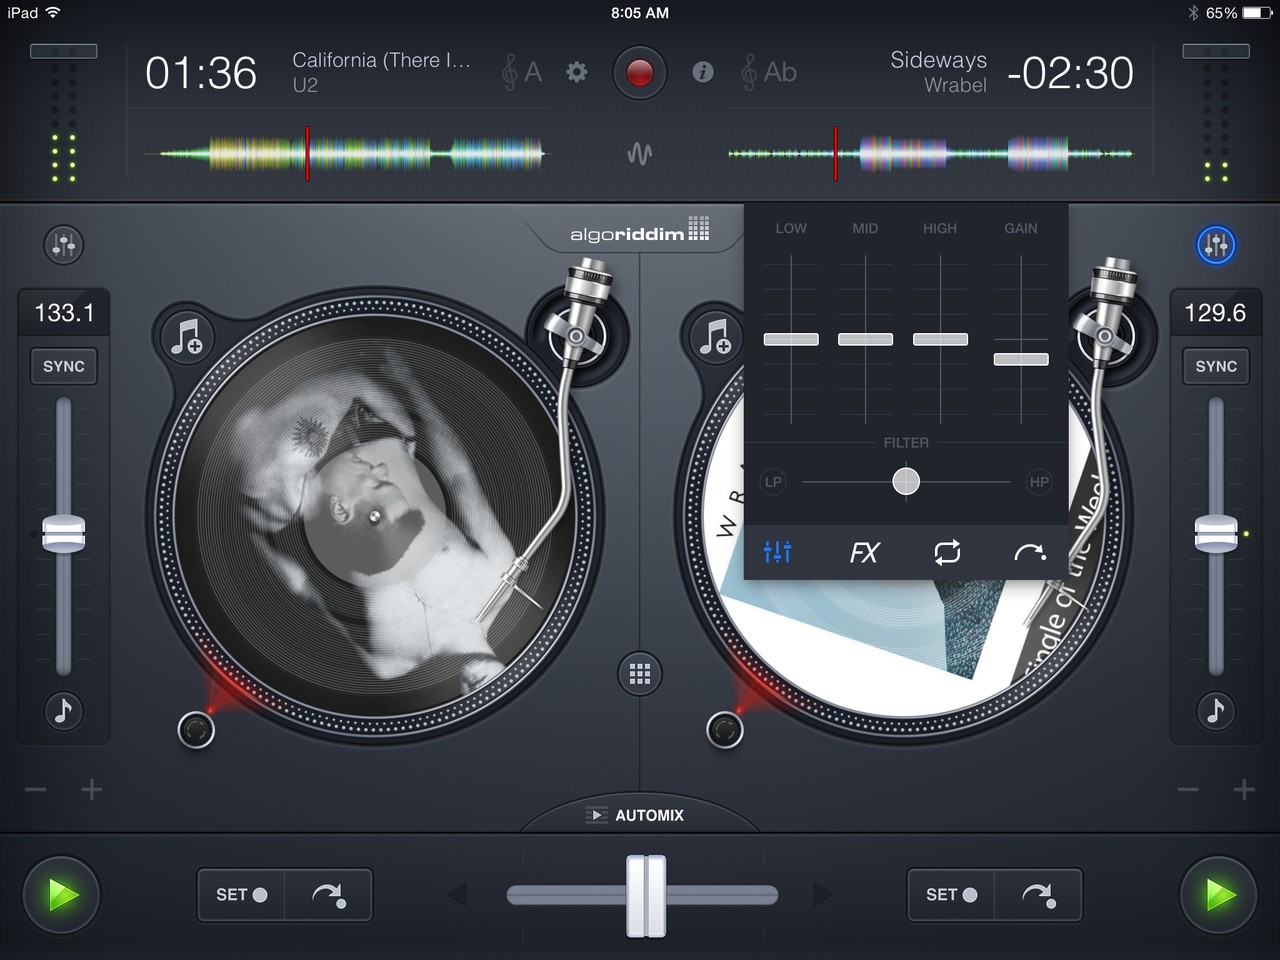Toggle HP high-pass filter
The image size is (1280, 960).
1039,482
